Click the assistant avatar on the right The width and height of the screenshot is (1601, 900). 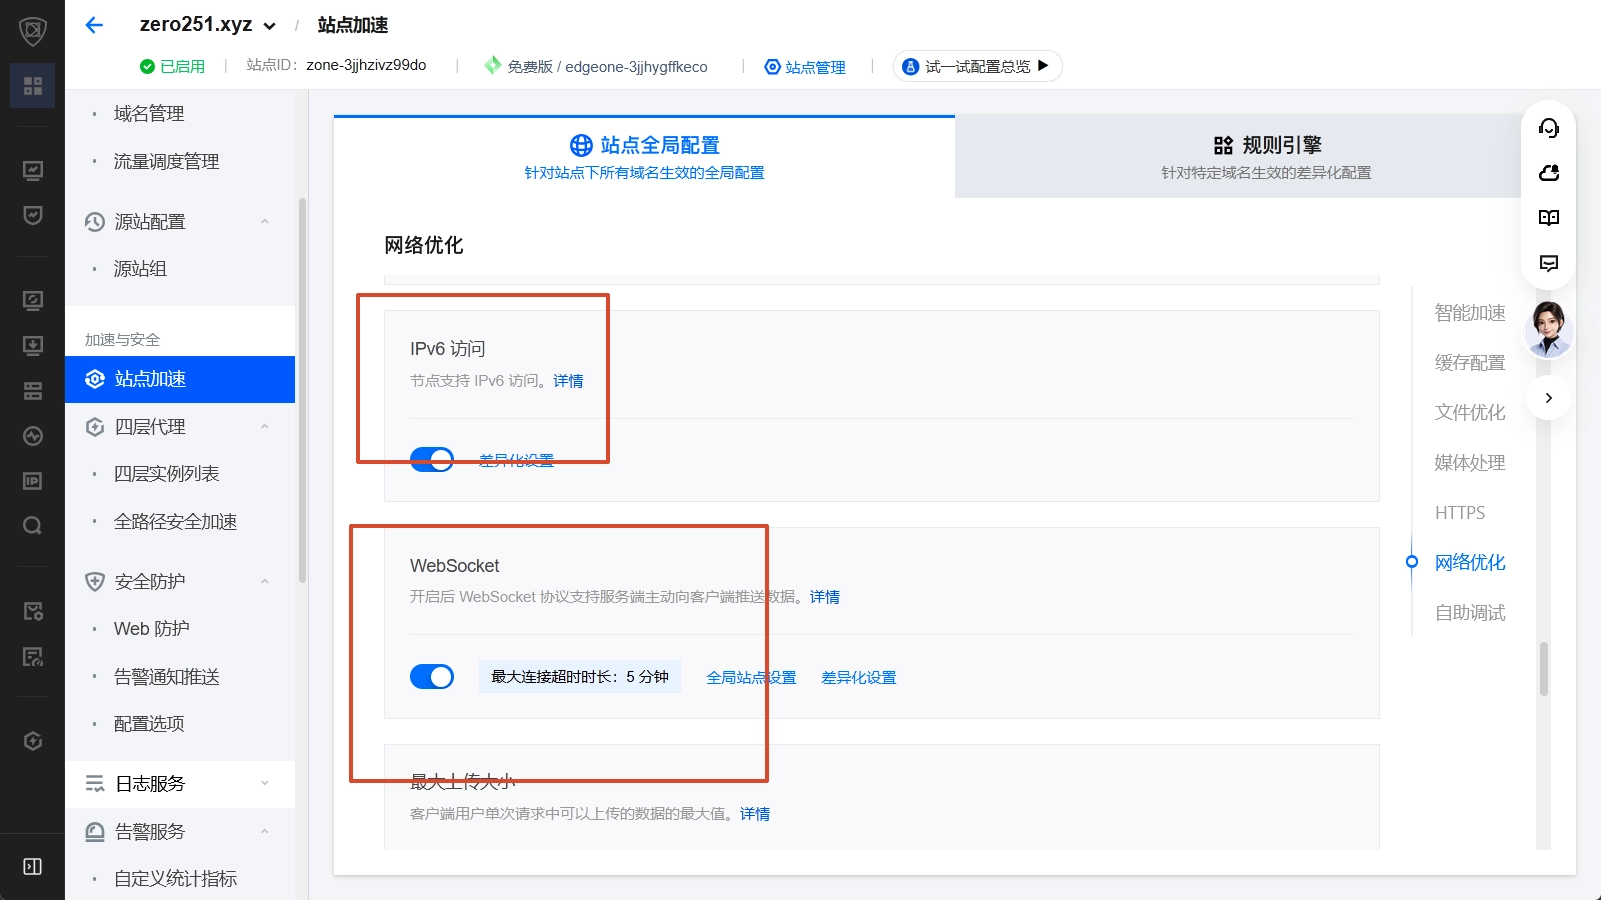(1548, 329)
